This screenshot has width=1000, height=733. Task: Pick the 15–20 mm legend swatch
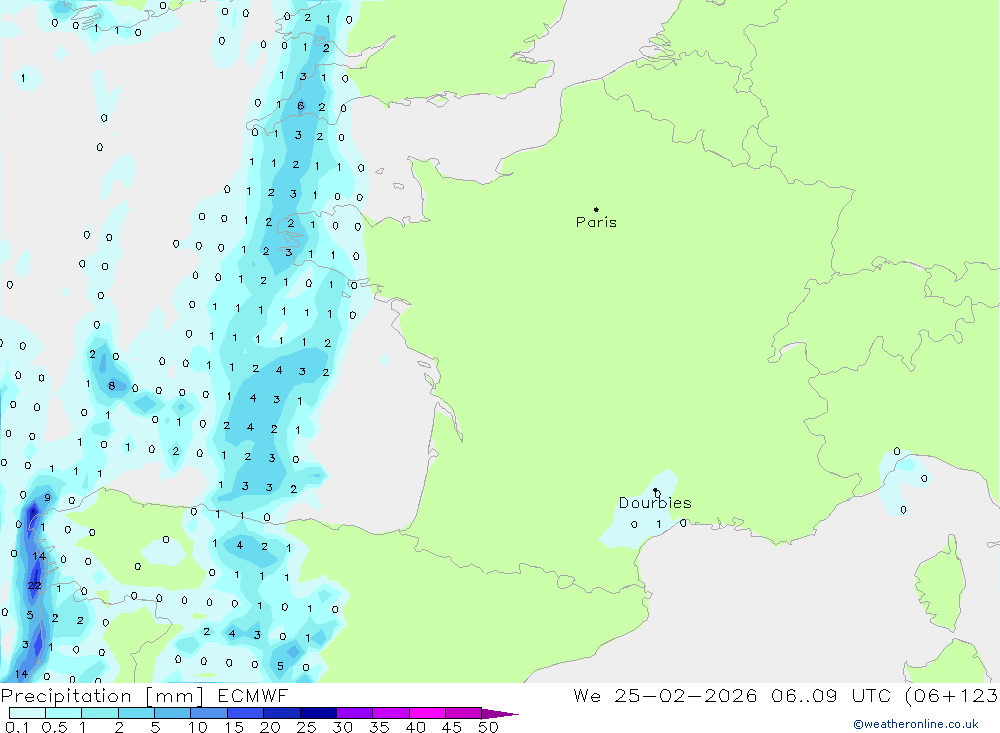245,713
